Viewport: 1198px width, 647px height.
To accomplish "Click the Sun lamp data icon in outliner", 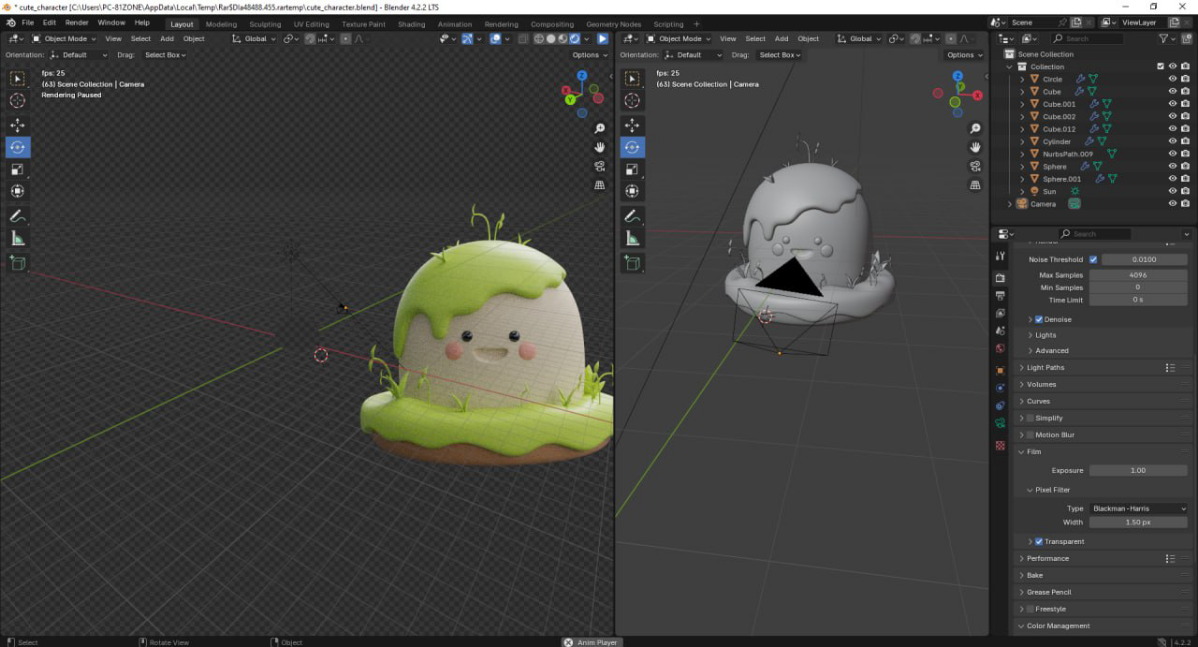I will 1075,191.
